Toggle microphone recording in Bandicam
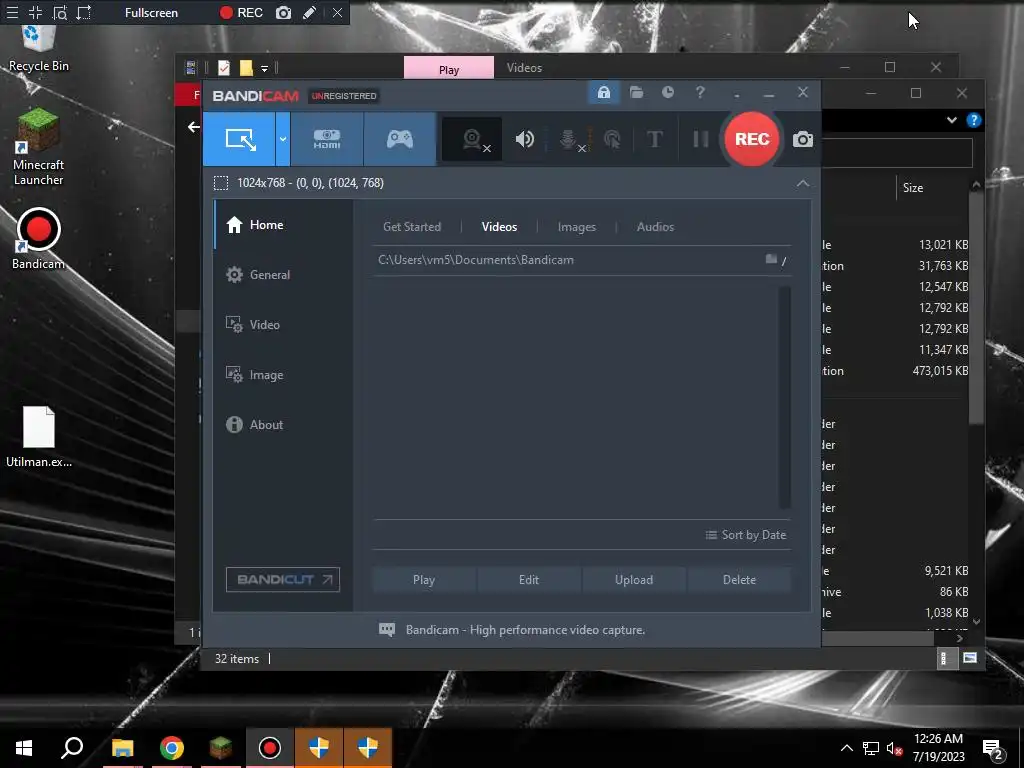The width and height of the screenshot is (1024, 768). [x=569, y=139]
